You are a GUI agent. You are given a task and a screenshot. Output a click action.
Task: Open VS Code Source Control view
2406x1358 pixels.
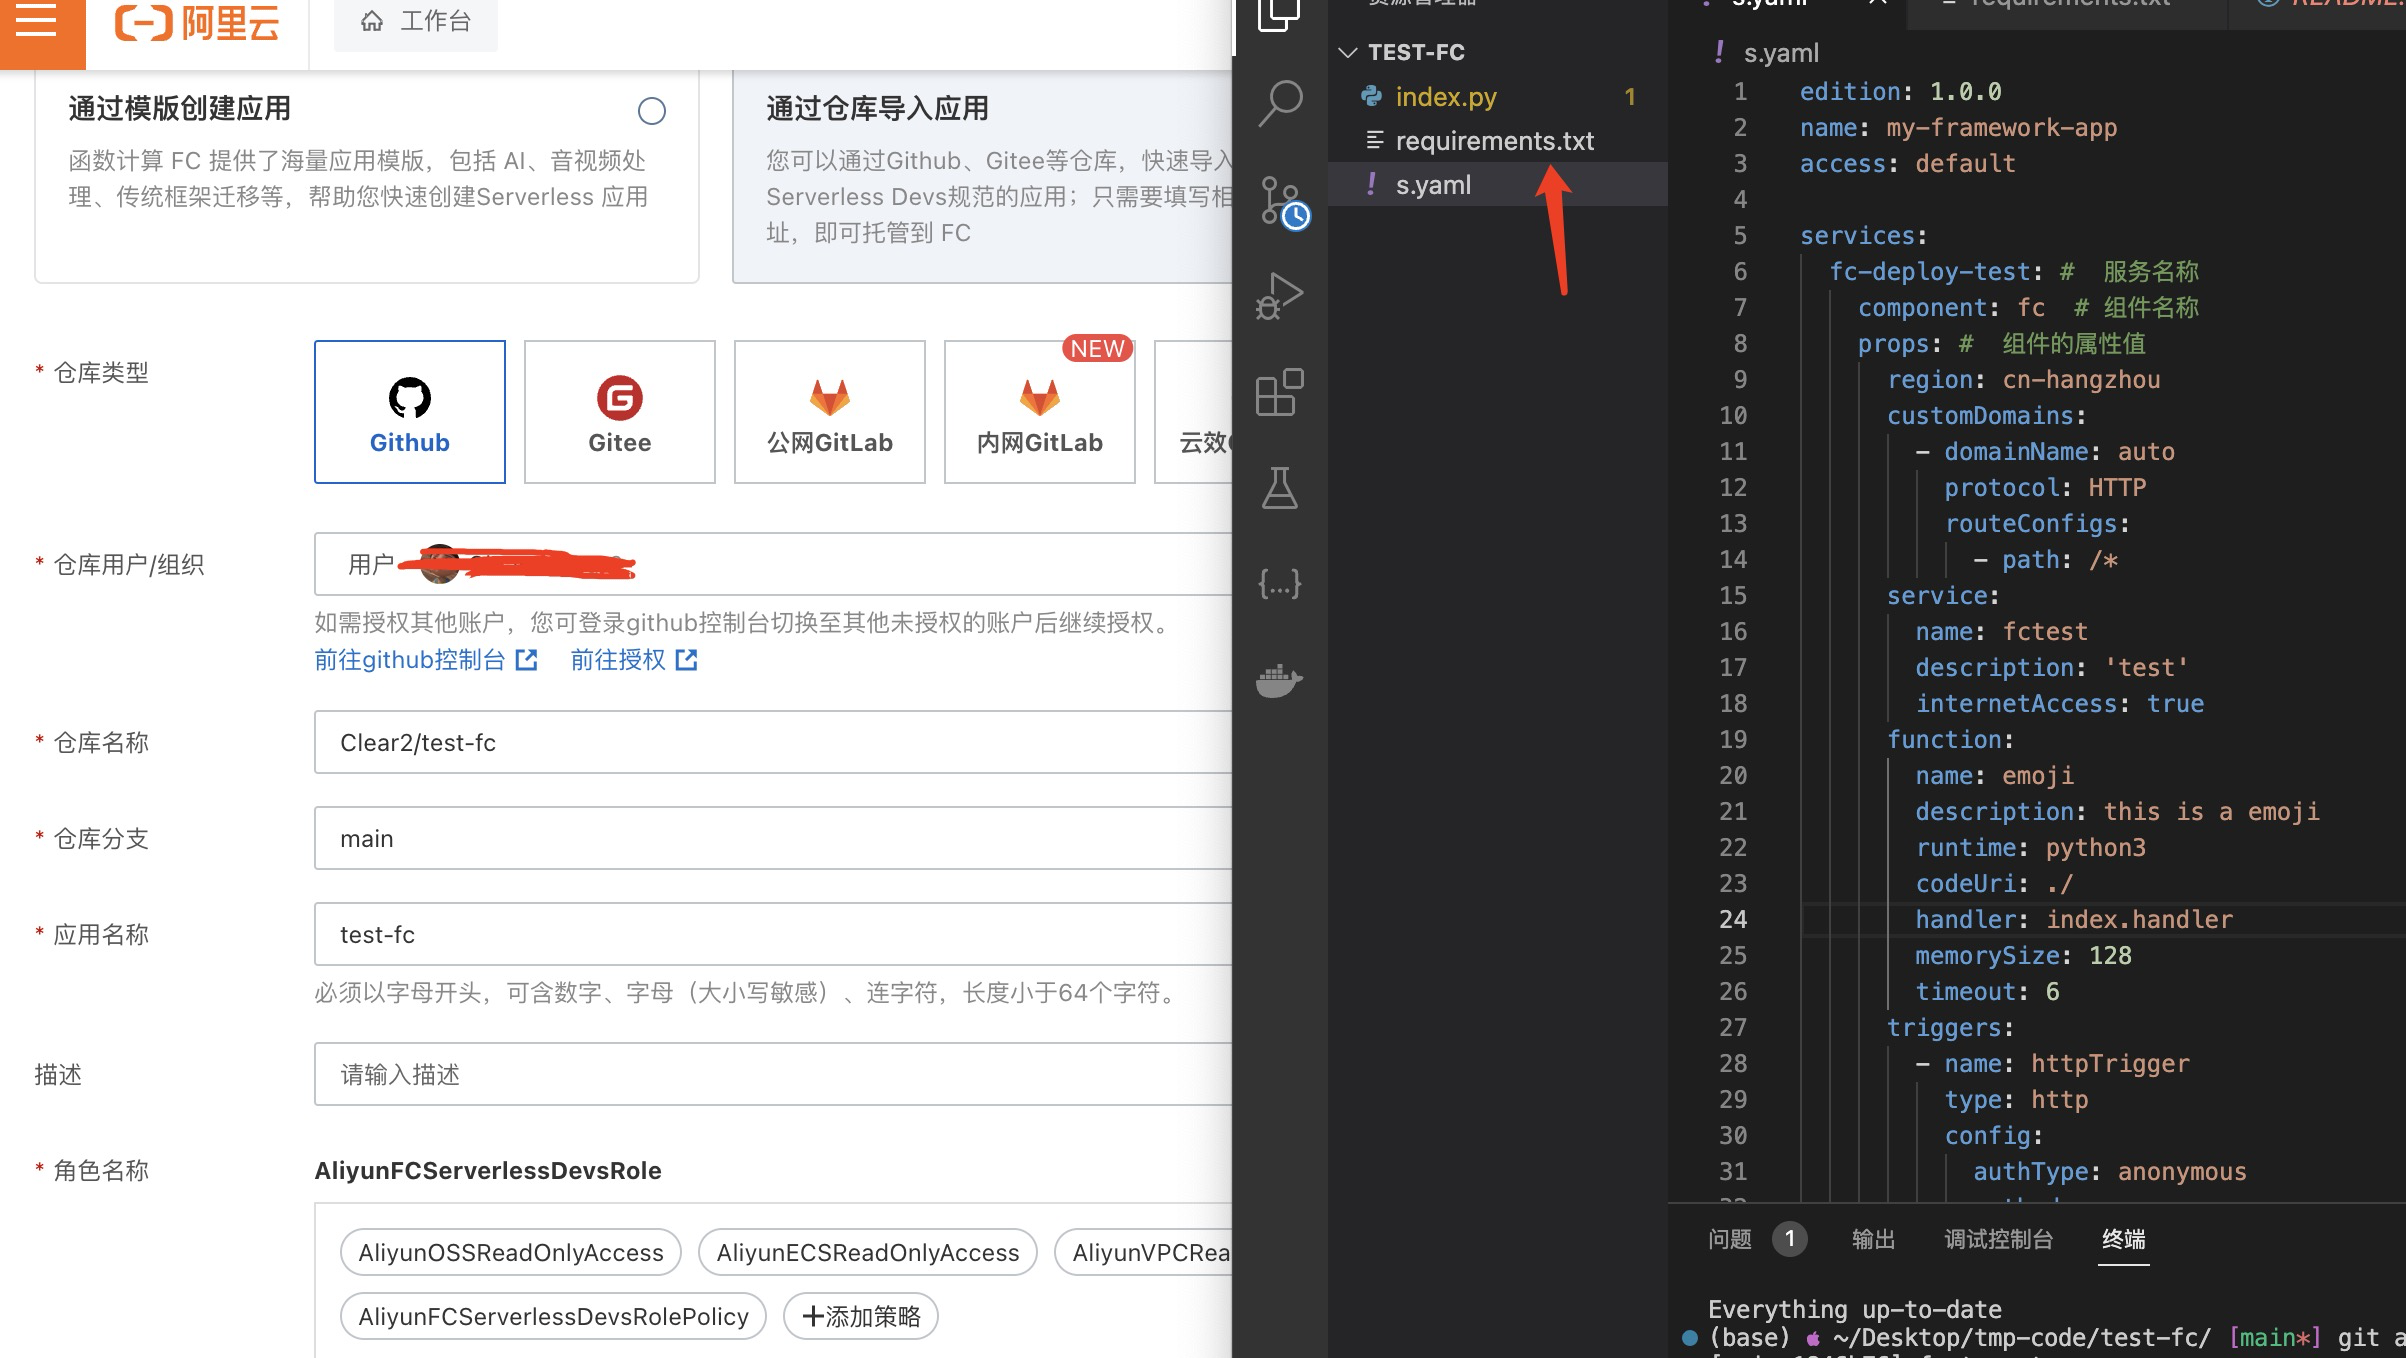tap(1283, 203)
